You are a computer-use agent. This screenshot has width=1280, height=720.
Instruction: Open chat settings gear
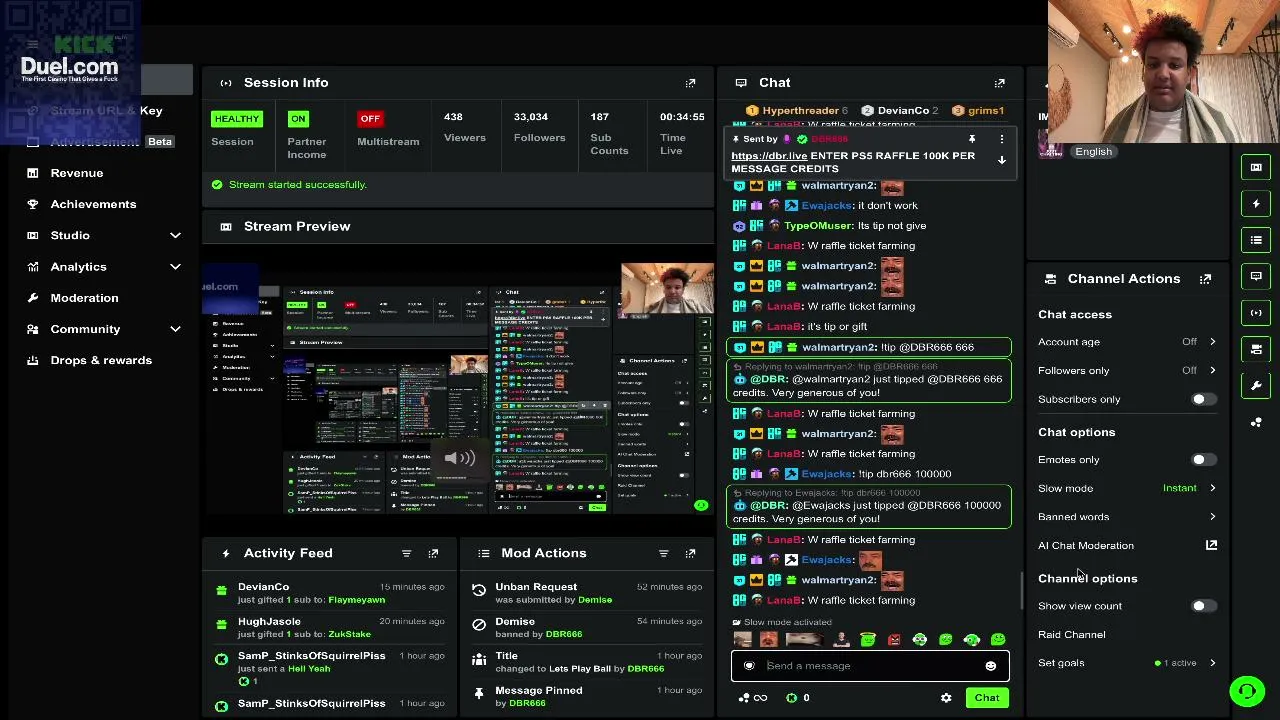946,698
